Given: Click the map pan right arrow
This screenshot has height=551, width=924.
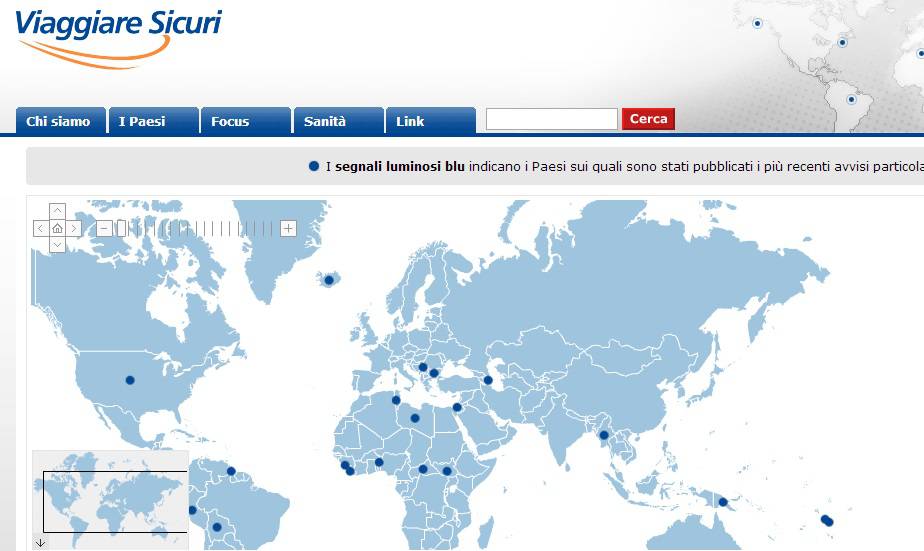Looking at the screenshot, I should point(74,228).
